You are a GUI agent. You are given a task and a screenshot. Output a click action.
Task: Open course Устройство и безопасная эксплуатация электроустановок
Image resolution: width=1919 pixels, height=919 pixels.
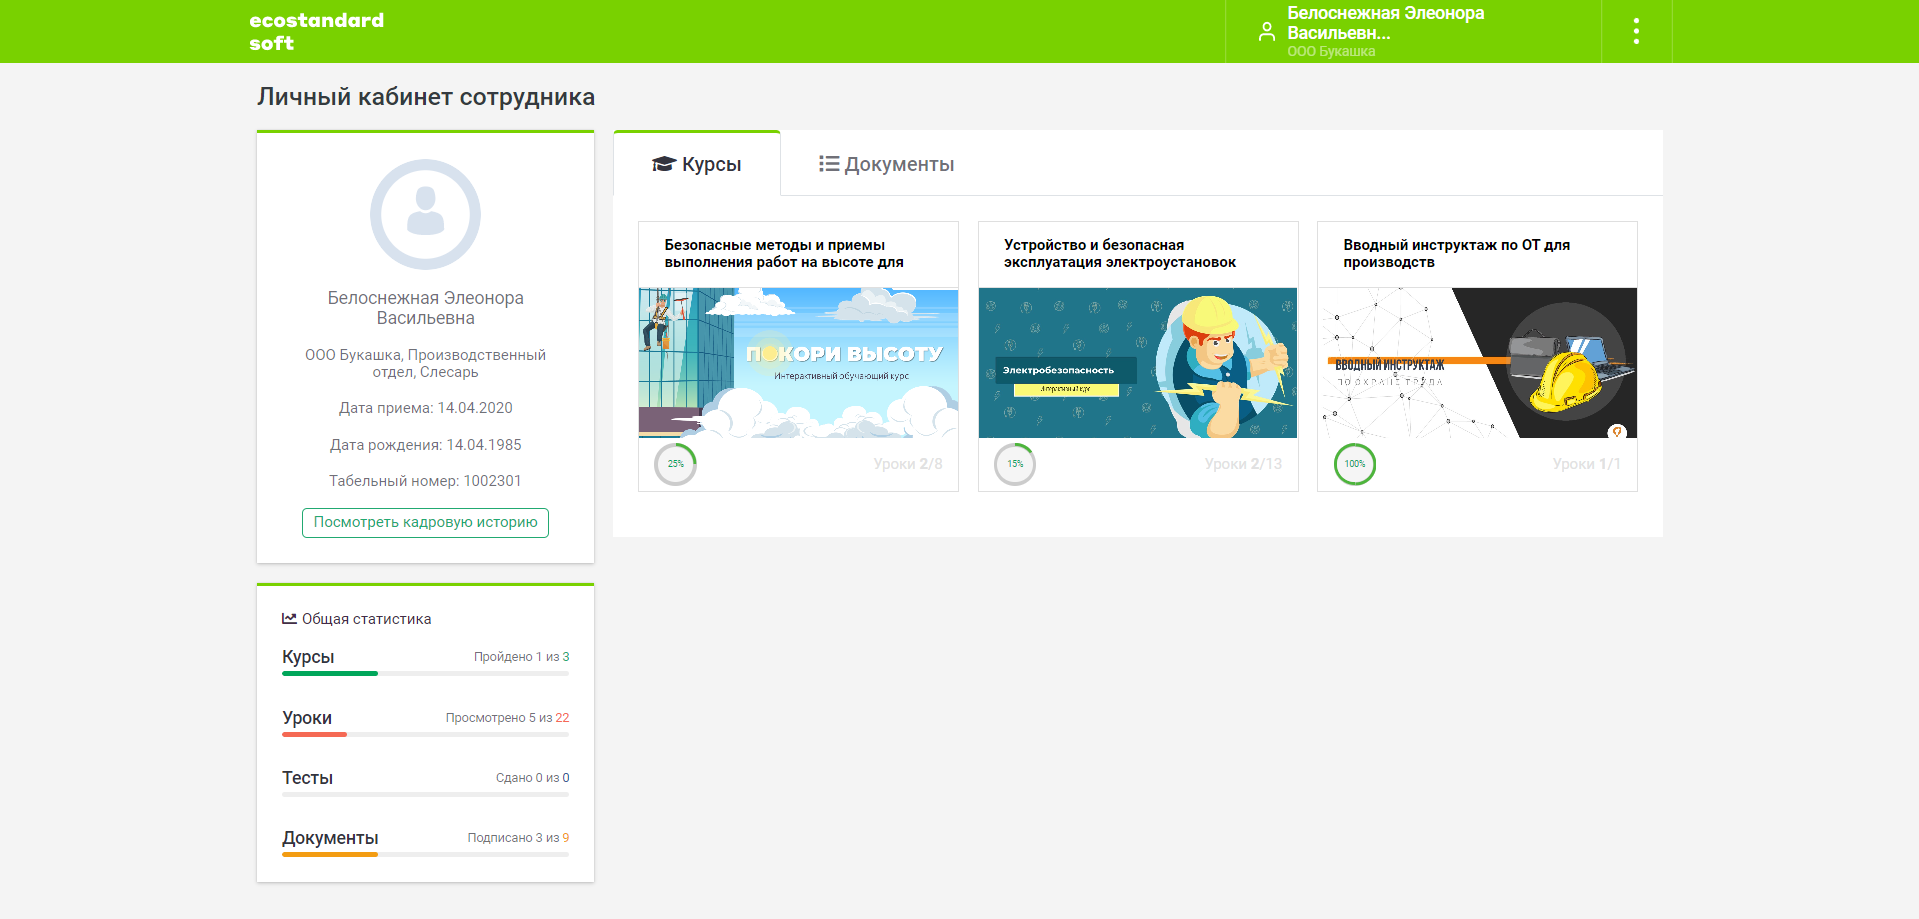coord(1120,253)
